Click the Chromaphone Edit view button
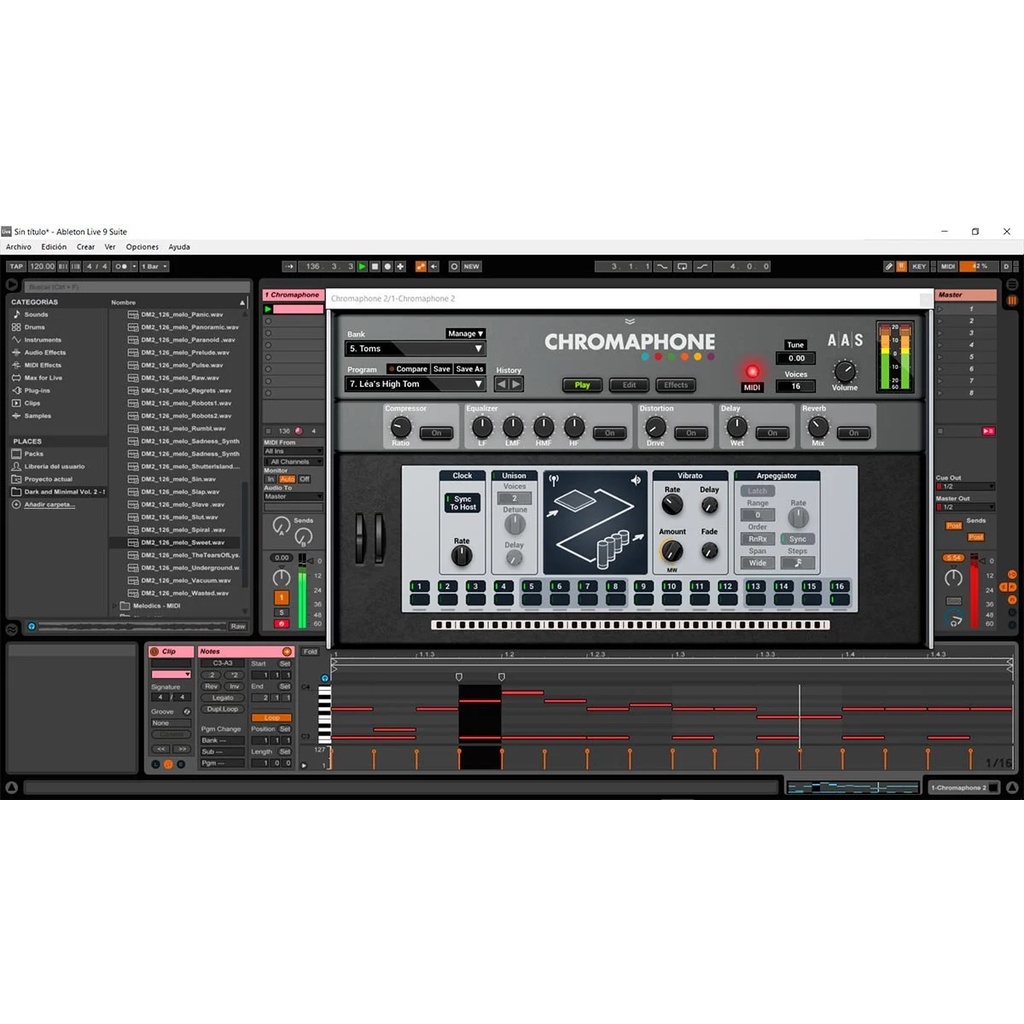 (x=629, y=385)
